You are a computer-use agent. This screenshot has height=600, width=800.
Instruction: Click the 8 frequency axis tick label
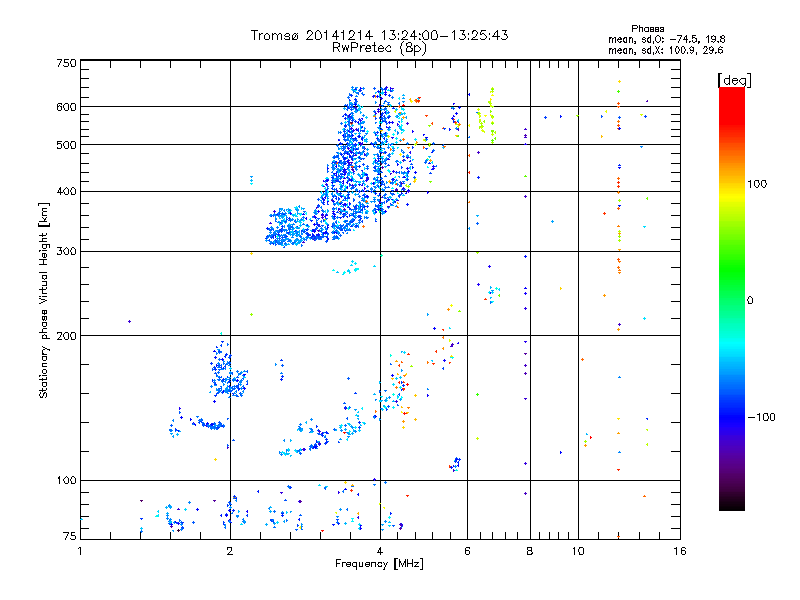530,551
